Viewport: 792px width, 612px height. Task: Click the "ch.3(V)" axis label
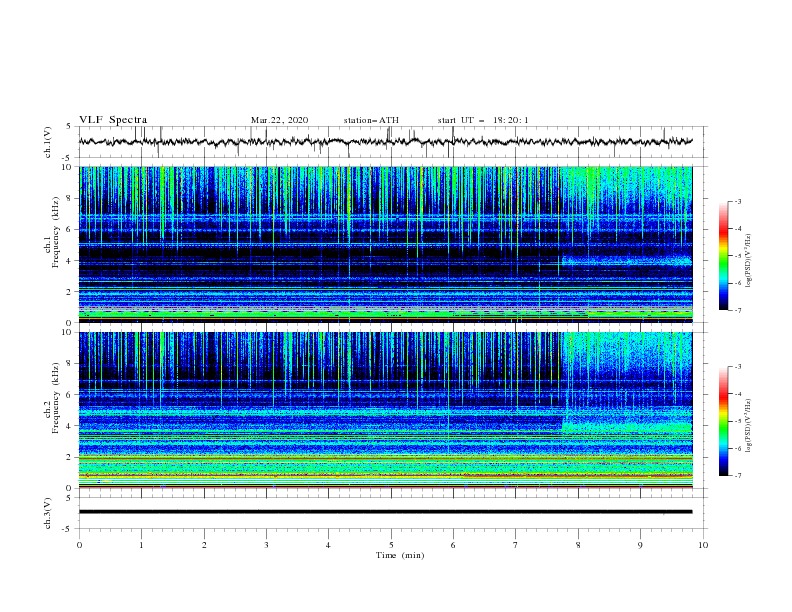(x=48, y=513)
